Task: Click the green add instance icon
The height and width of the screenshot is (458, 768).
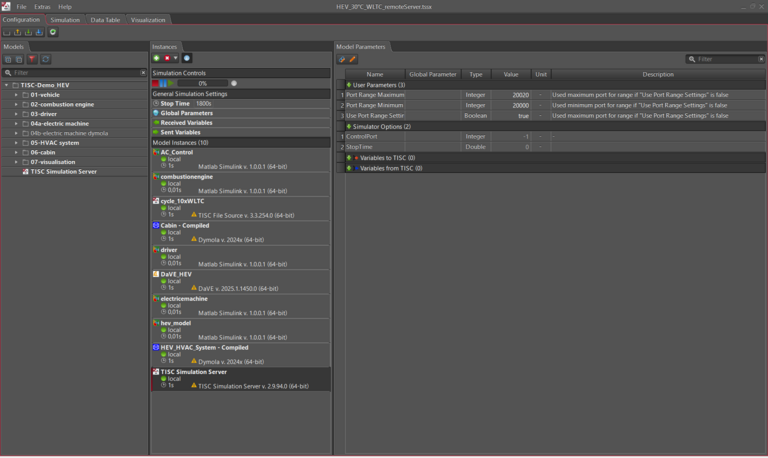Action: pyautogui.click(x=156, y=59)
